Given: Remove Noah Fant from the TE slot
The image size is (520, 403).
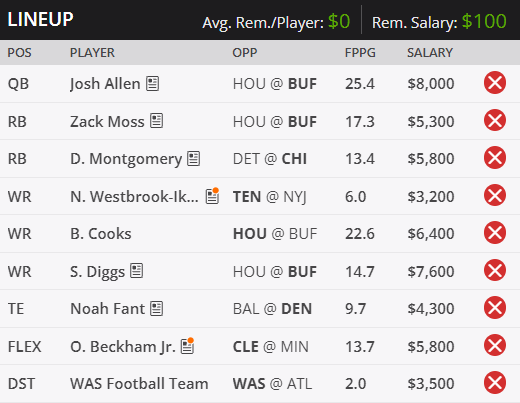Looking at the screenshot, I should point(495,308).
